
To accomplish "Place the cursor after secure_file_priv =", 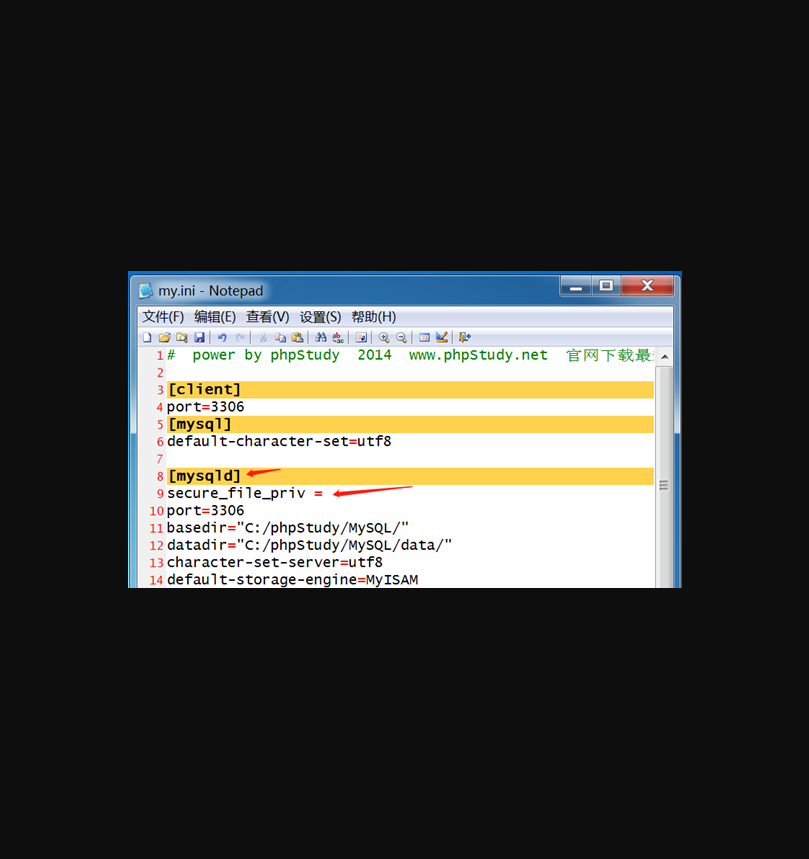I will (324, 494).
